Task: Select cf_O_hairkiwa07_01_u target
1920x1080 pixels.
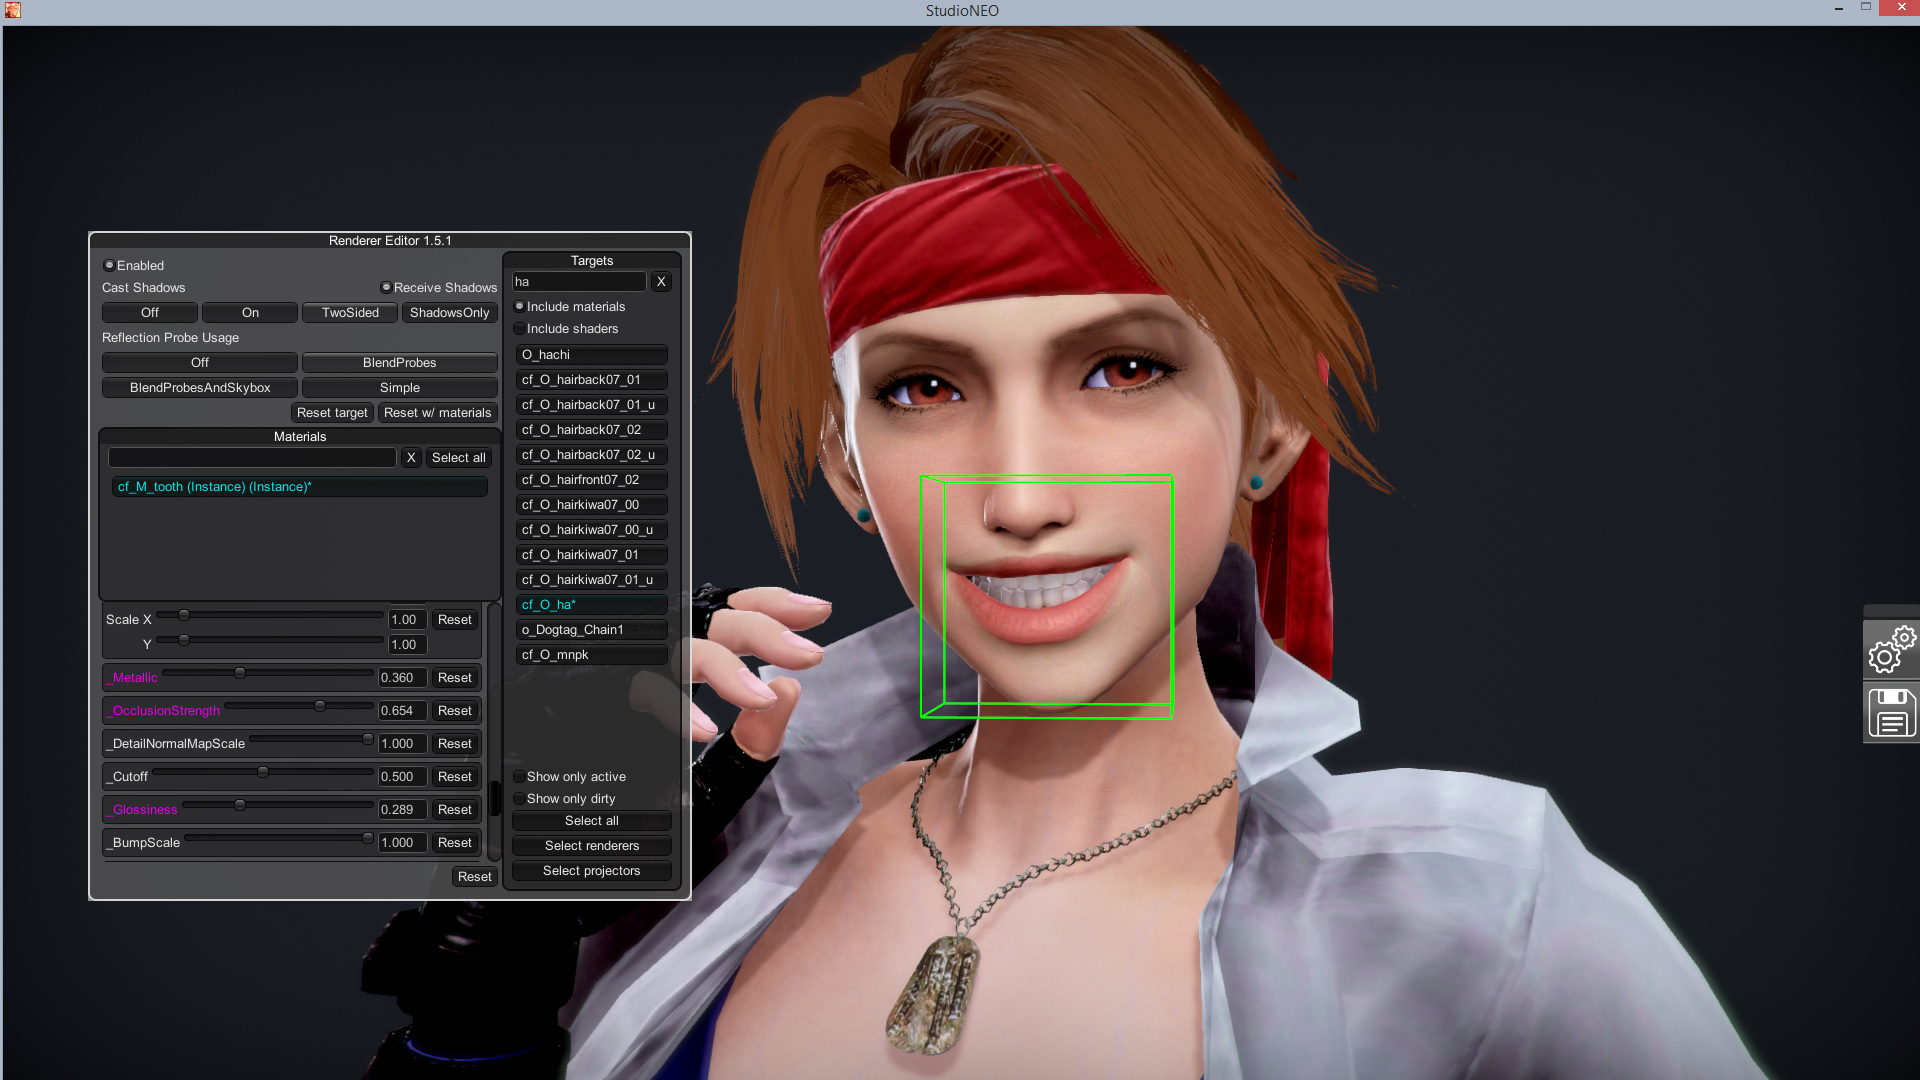Action: coord(592,579)
